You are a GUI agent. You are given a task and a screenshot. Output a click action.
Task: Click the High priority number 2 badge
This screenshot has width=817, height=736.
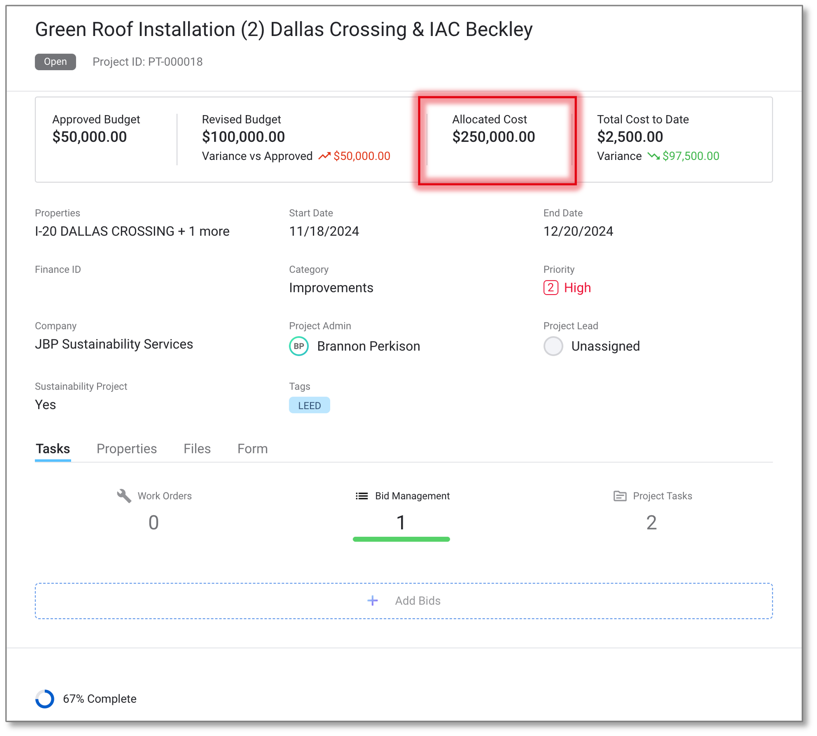point(550,288)
